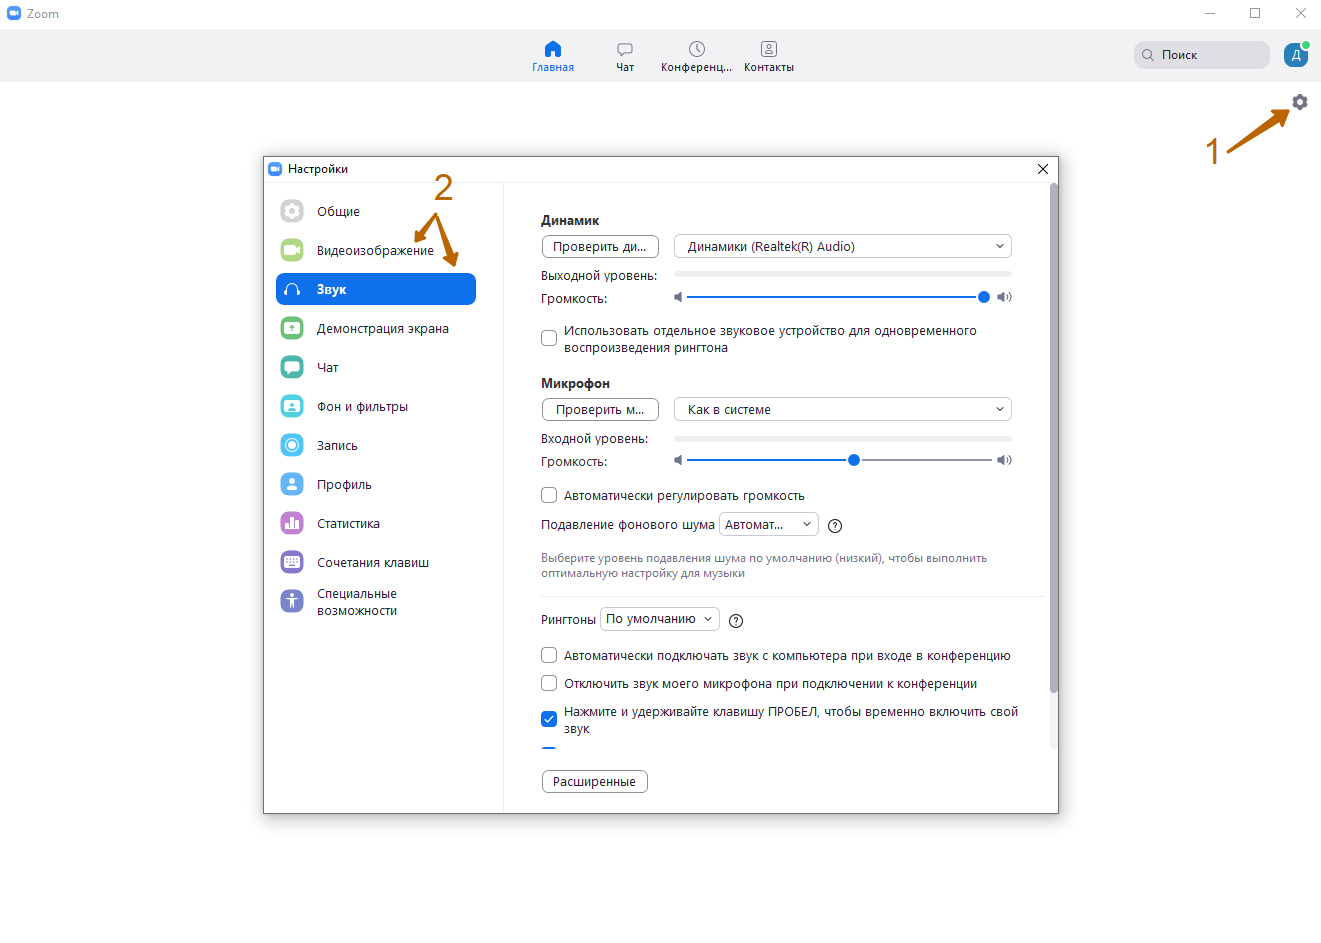1321x943 pixels.
Task: Click the Проверить ди... speaker test button
Action: (x=600, y=246)
